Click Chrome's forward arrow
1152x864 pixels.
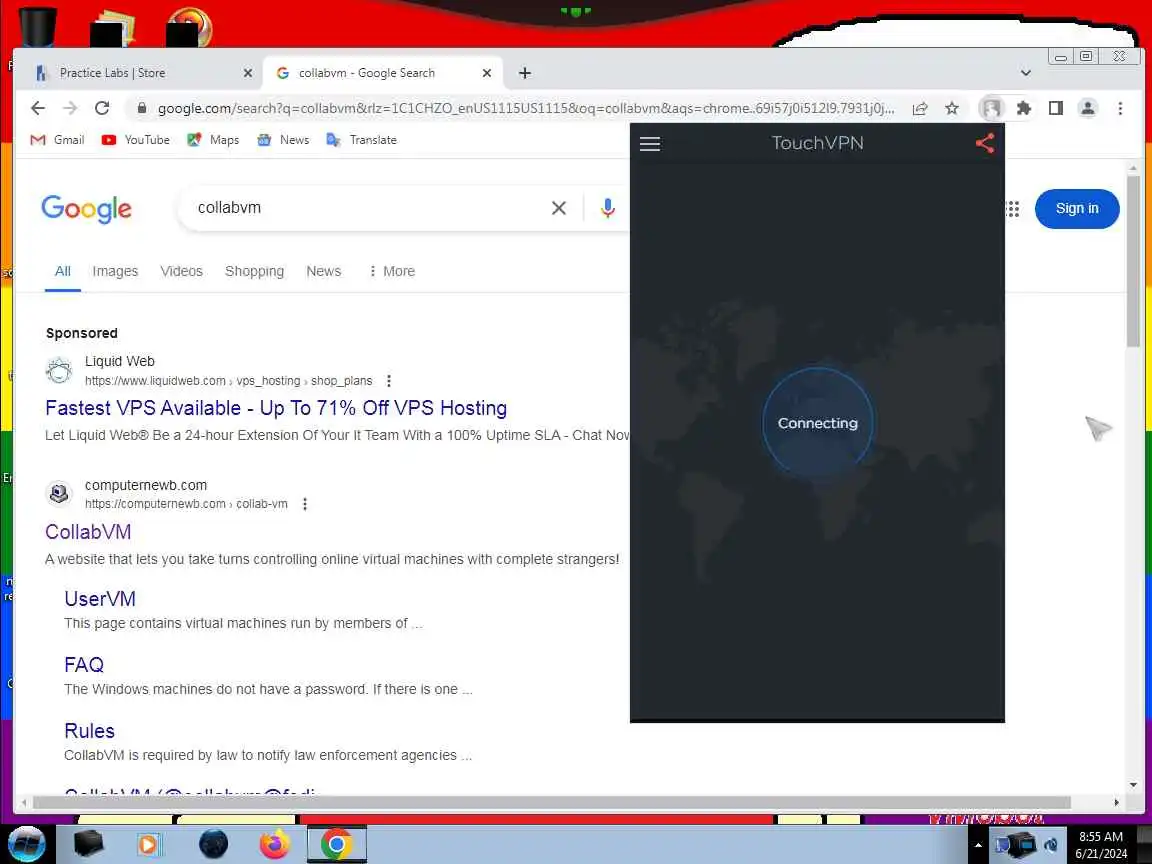[x=70, y=108]
